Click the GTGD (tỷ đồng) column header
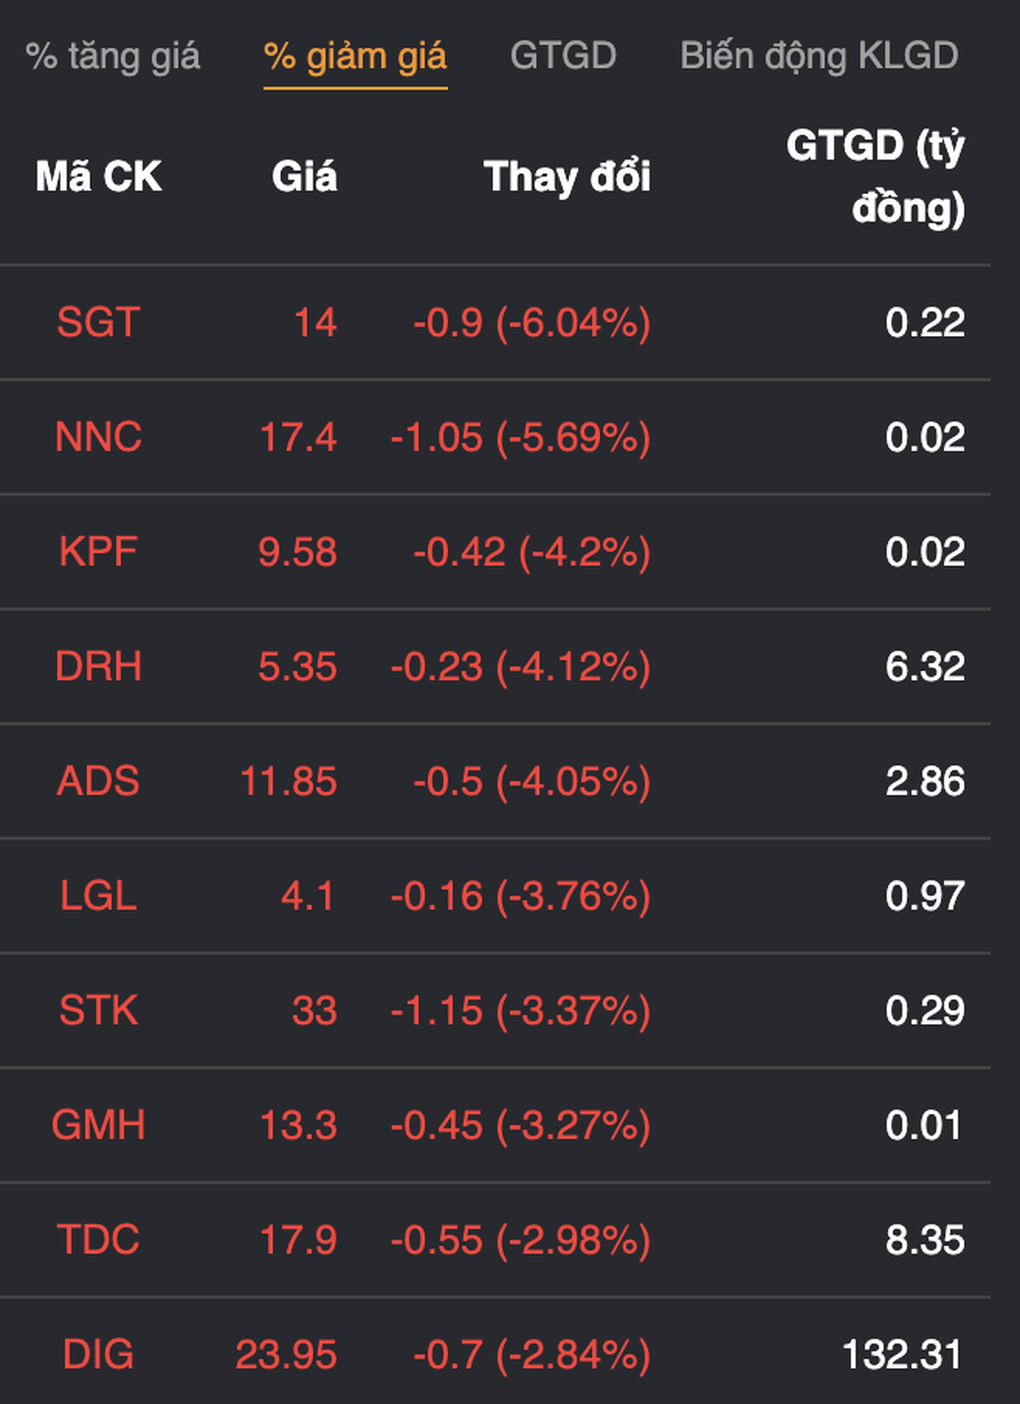Viewport: 1020px width, 1404px height. [x=875, y=177]
